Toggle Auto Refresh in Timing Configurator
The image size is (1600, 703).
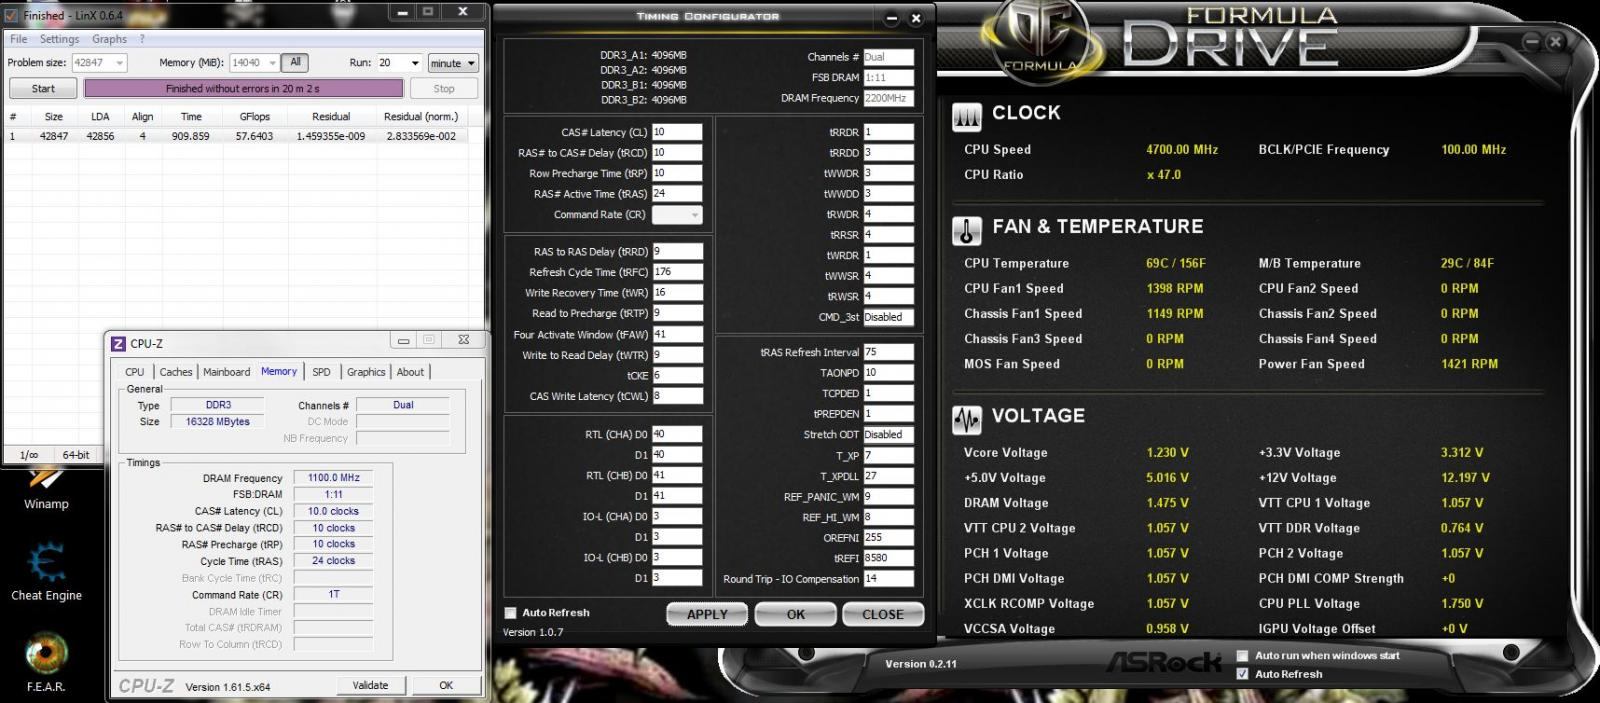(510, 613)
